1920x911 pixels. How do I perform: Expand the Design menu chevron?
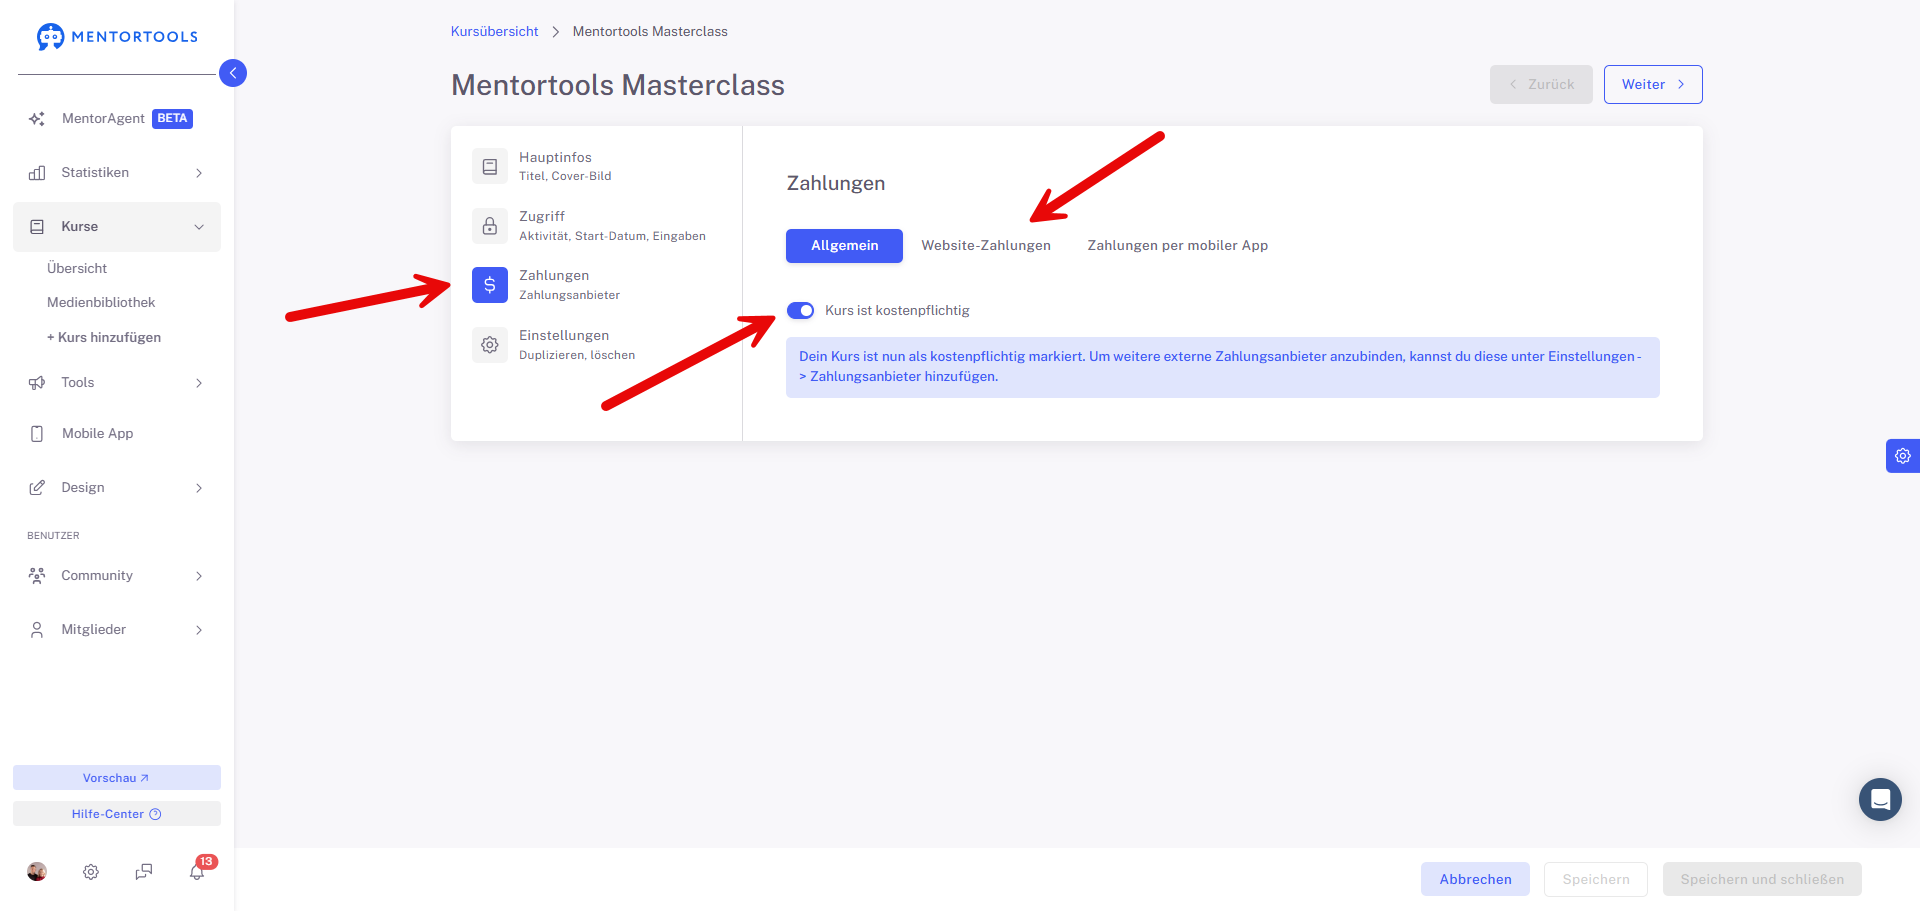pos(199,488)
